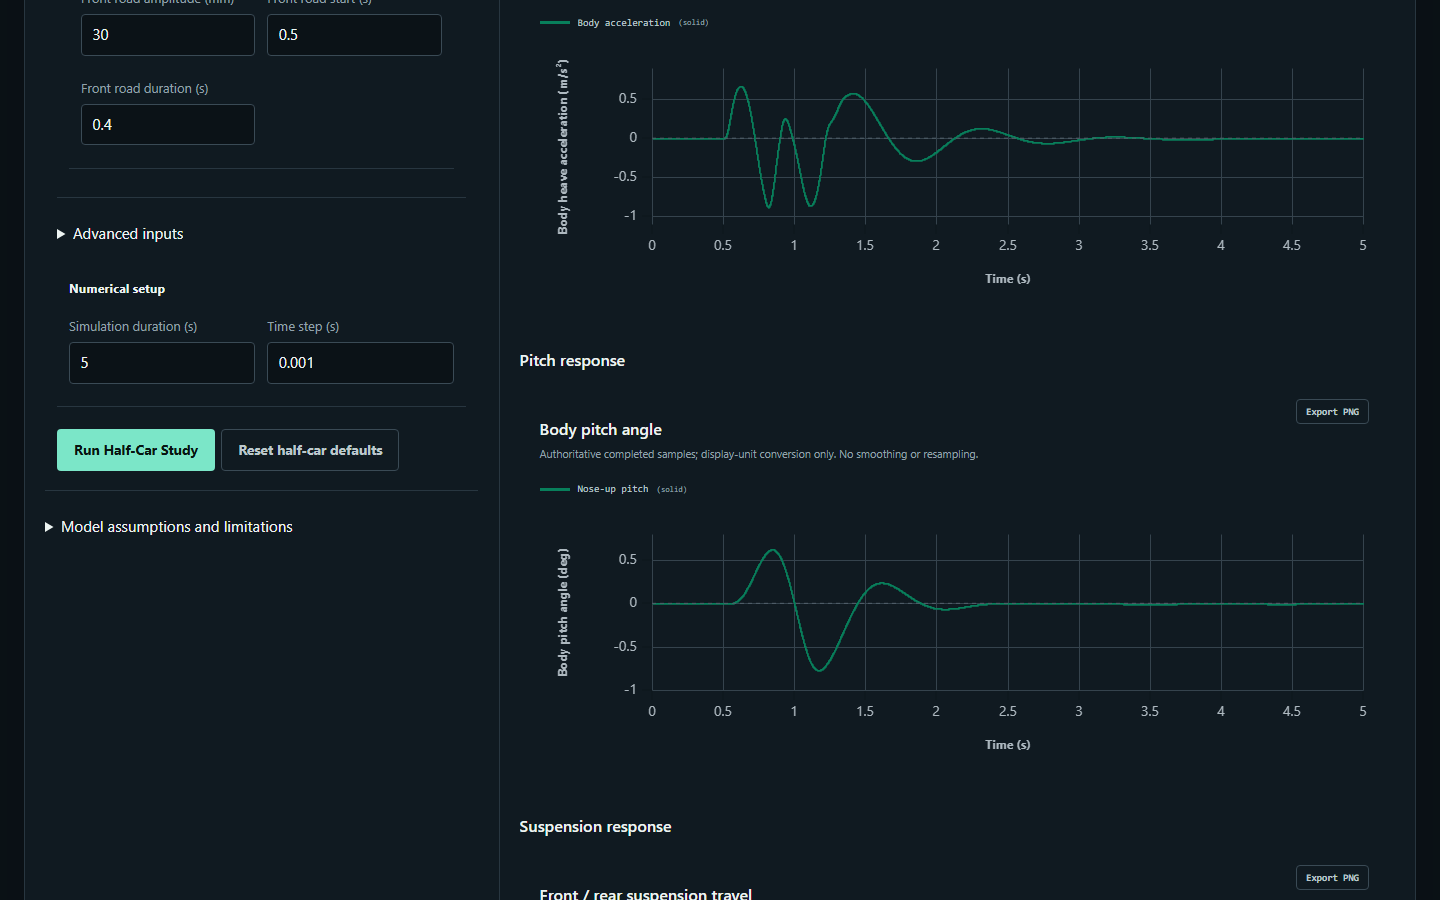Click the pitch chart Time (s) axis label
1440x900 pixels.
pos(1007,745)
